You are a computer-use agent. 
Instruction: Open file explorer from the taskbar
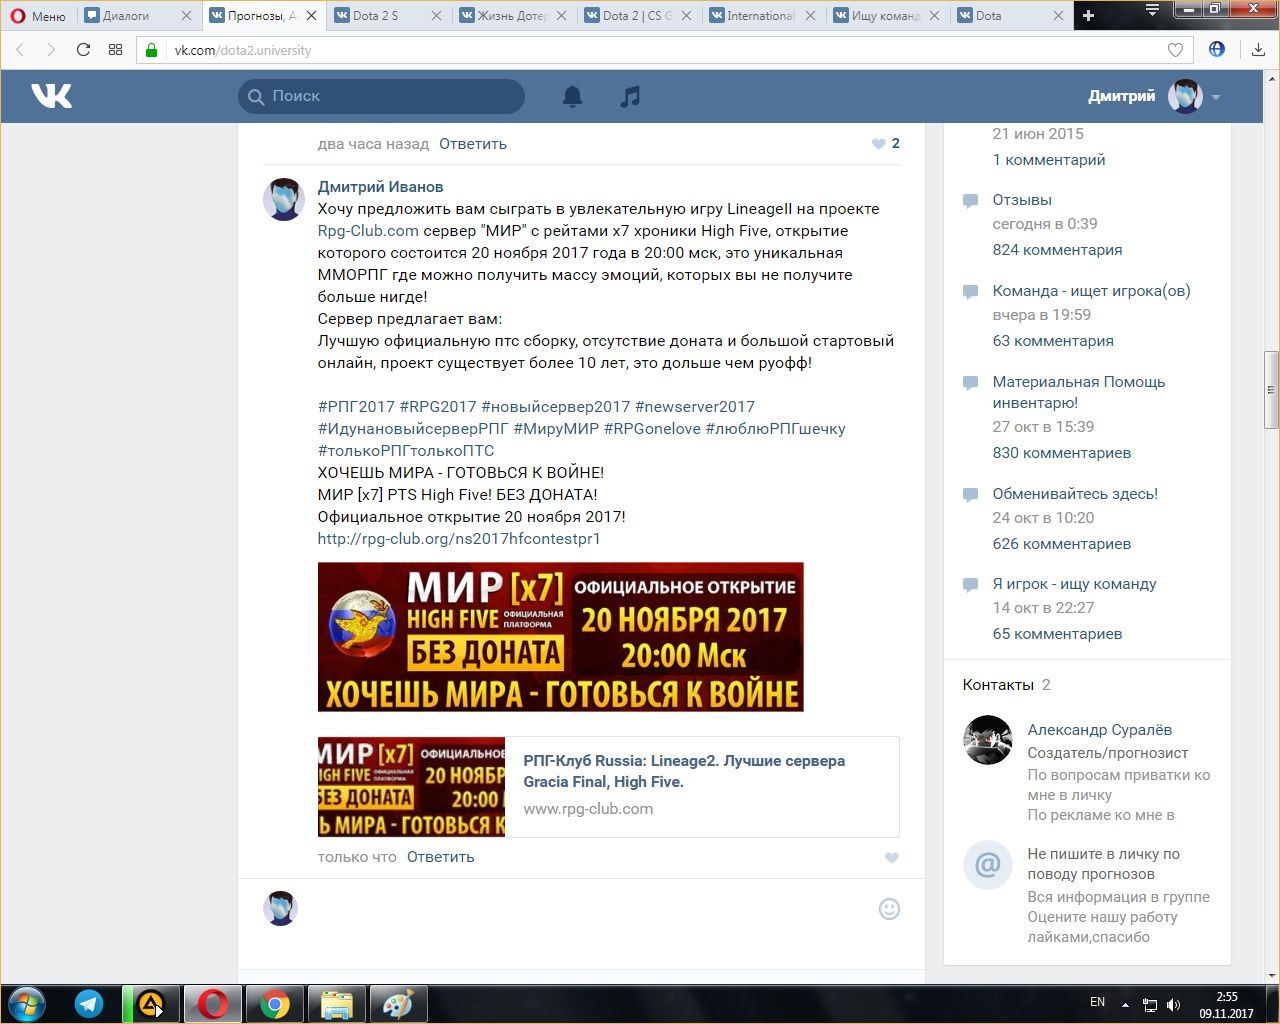pyautogui.click(x=337, y=1004)
